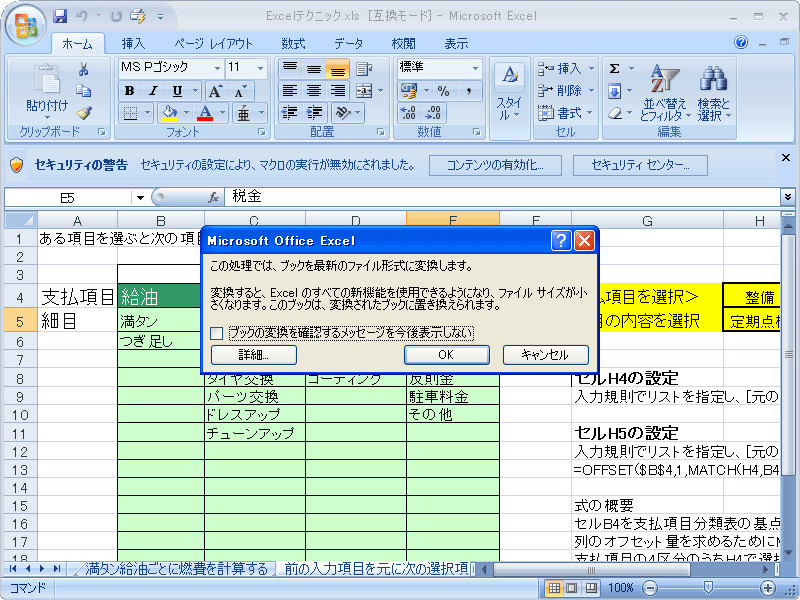The image size is (800, 600).
Task: Decrease font size with the small A icon
Action: [240, 91]
